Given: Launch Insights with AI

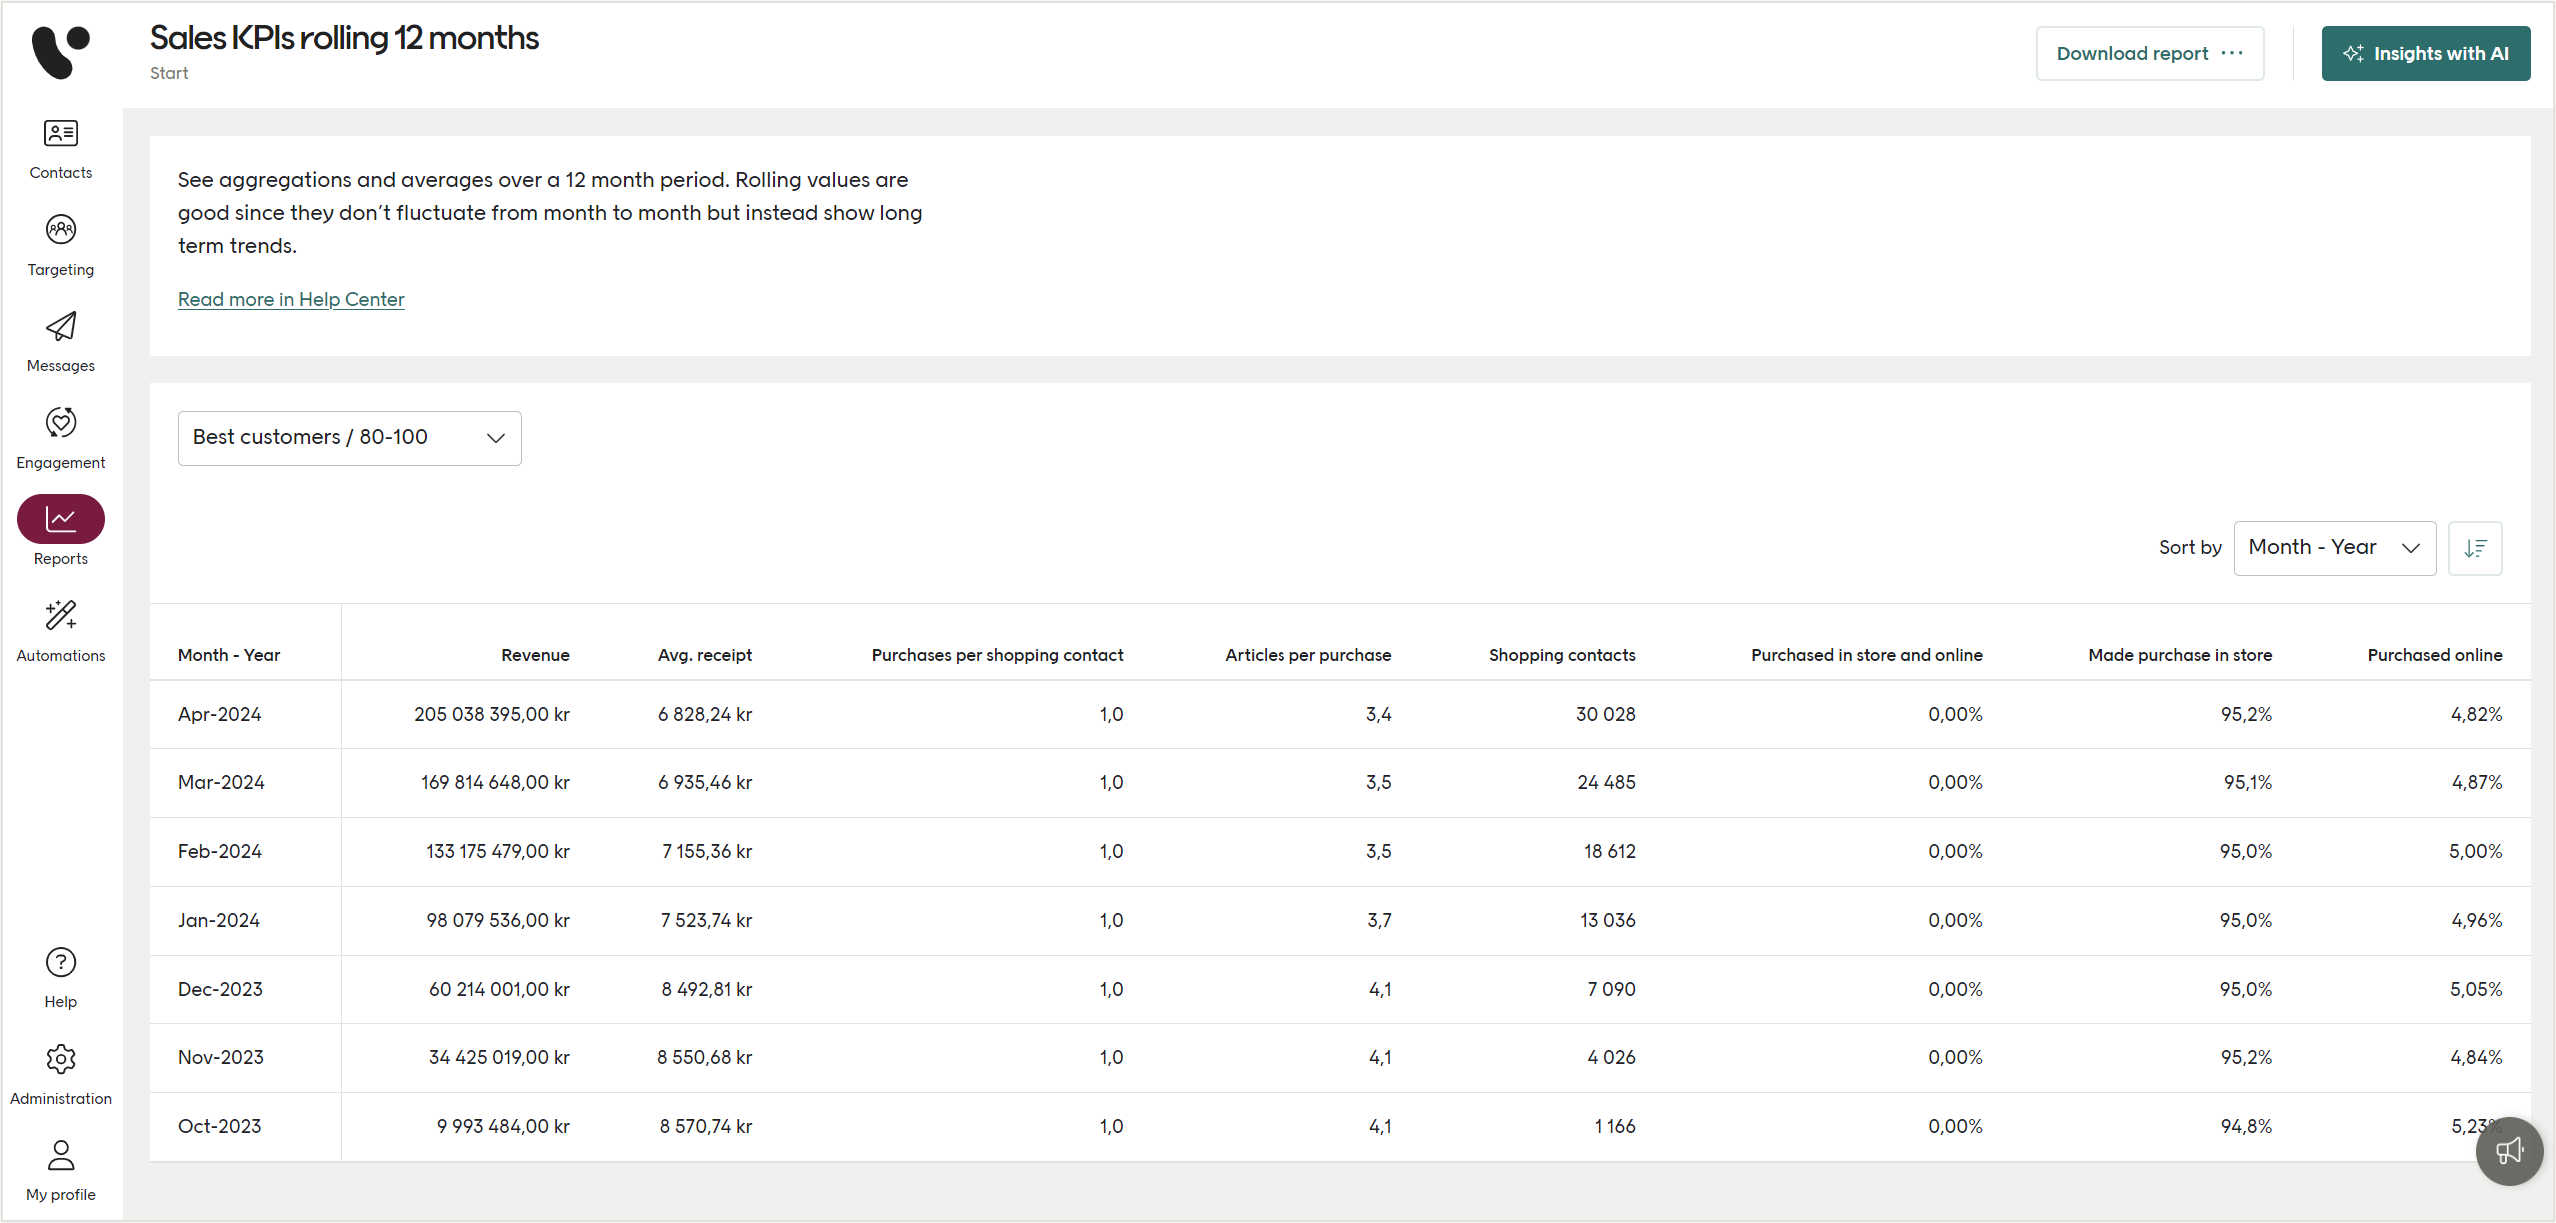Looking at the screenshot, I should pos(2426,53).
